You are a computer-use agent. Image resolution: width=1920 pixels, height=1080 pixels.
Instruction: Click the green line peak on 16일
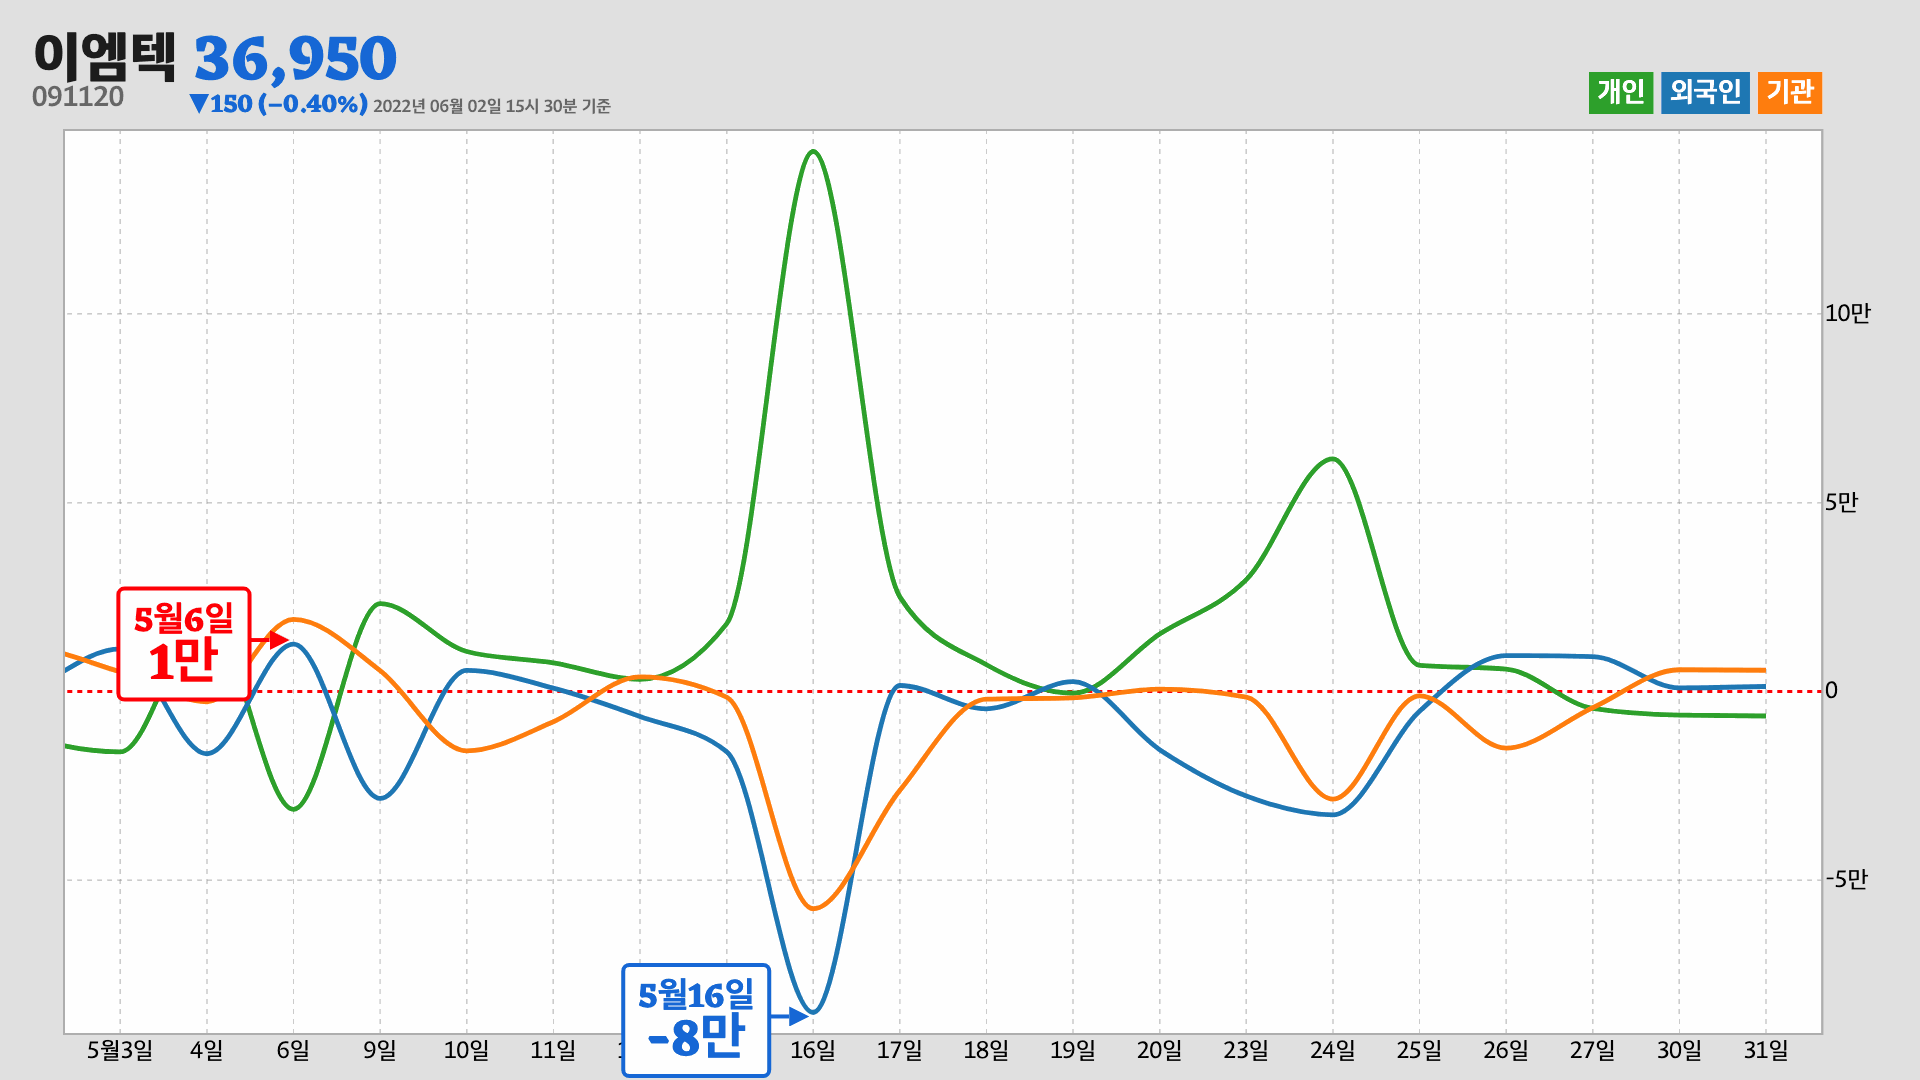pyautogui.click(x=813, y=152)
